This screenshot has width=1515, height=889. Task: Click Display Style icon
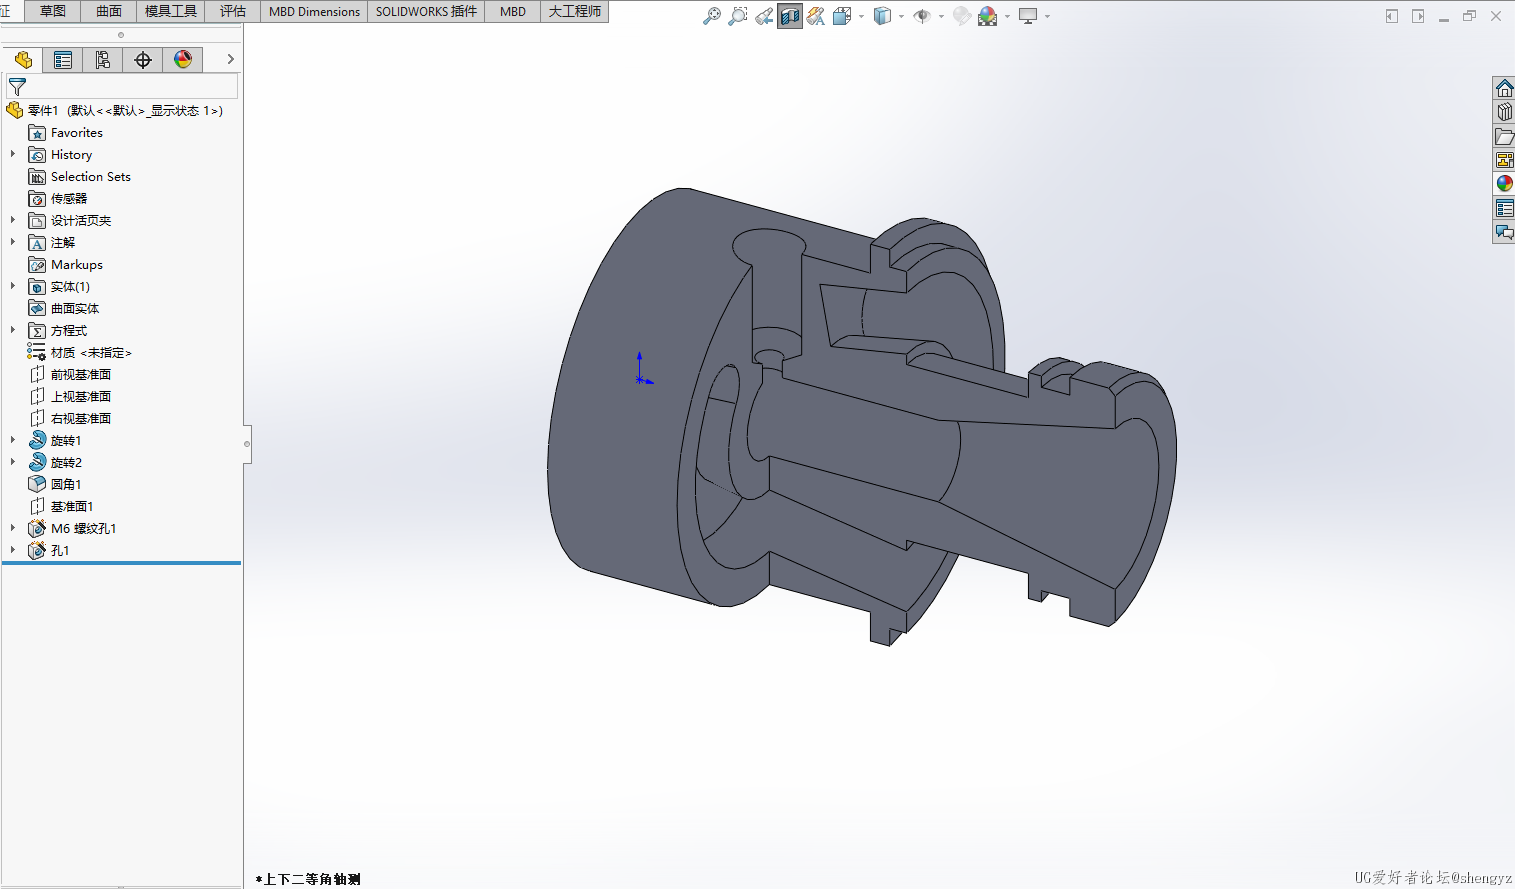tap(882, 16)
